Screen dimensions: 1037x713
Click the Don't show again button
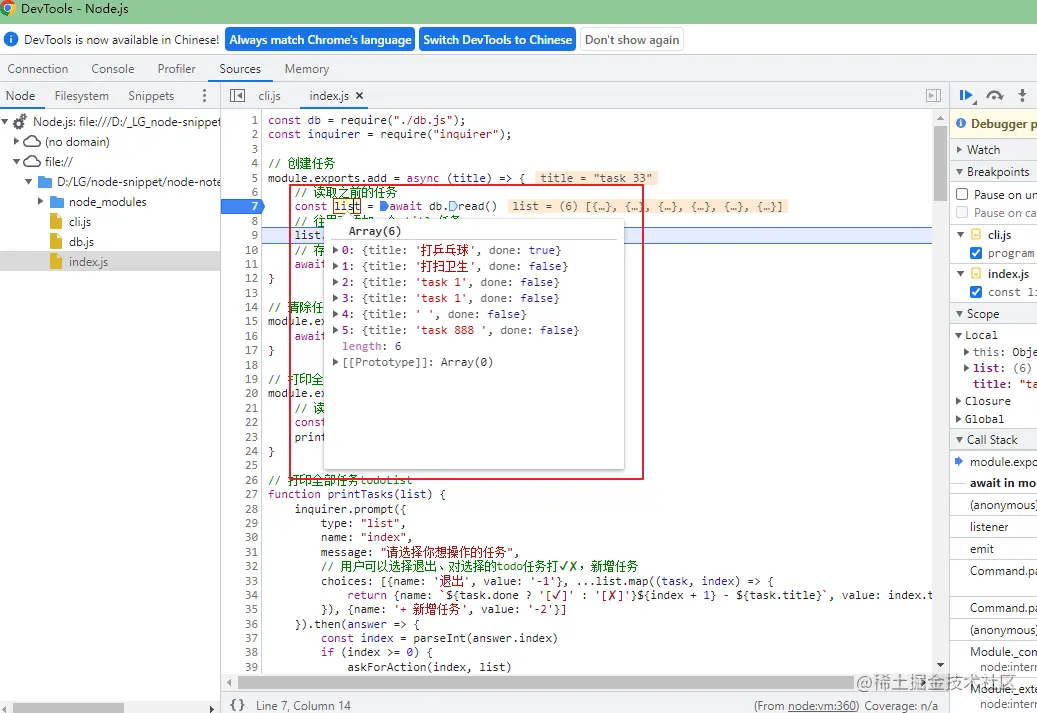(631, 40)
